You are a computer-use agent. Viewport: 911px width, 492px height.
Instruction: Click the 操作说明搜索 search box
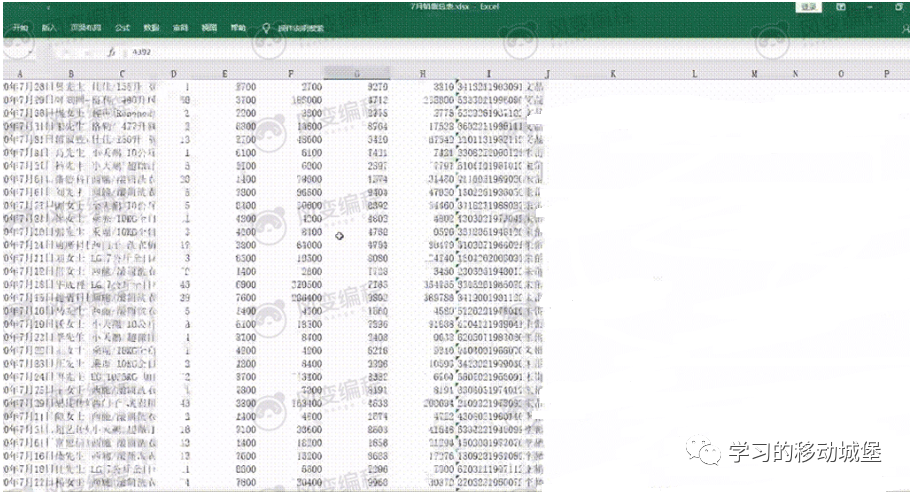click(x=300, y=28)
